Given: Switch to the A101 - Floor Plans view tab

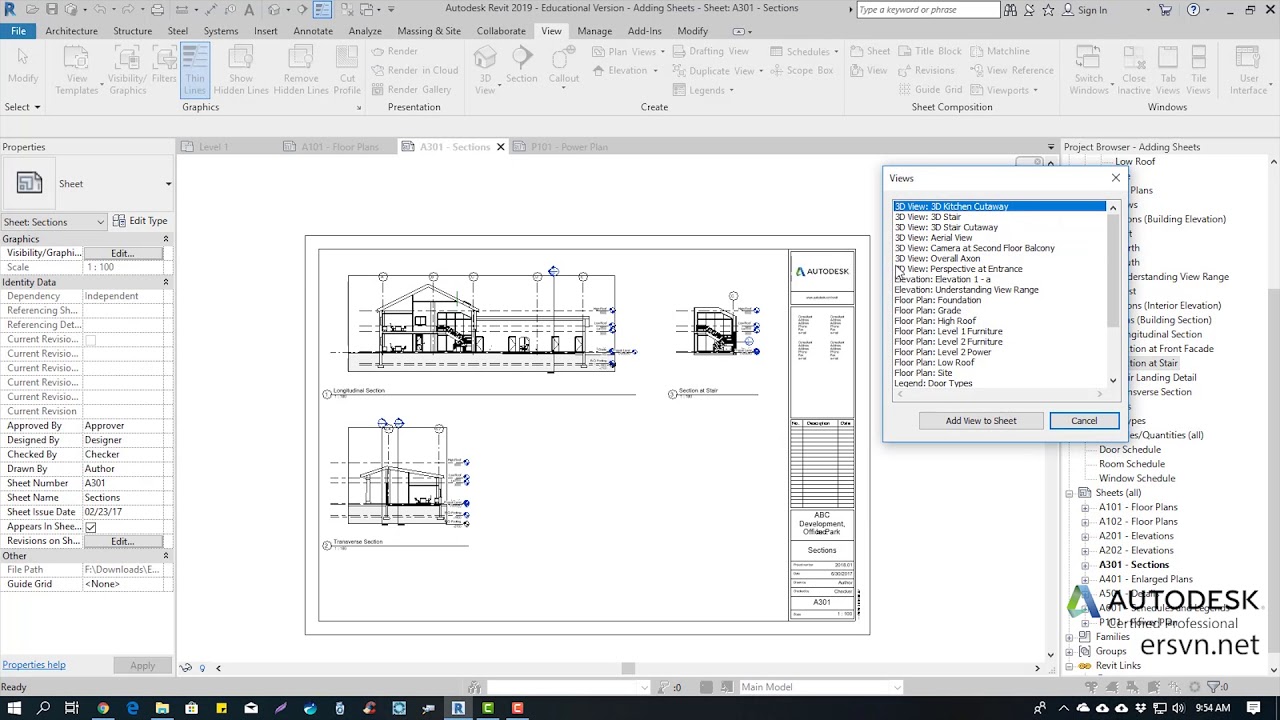Looking at the screenshot, I should [340, 147].
